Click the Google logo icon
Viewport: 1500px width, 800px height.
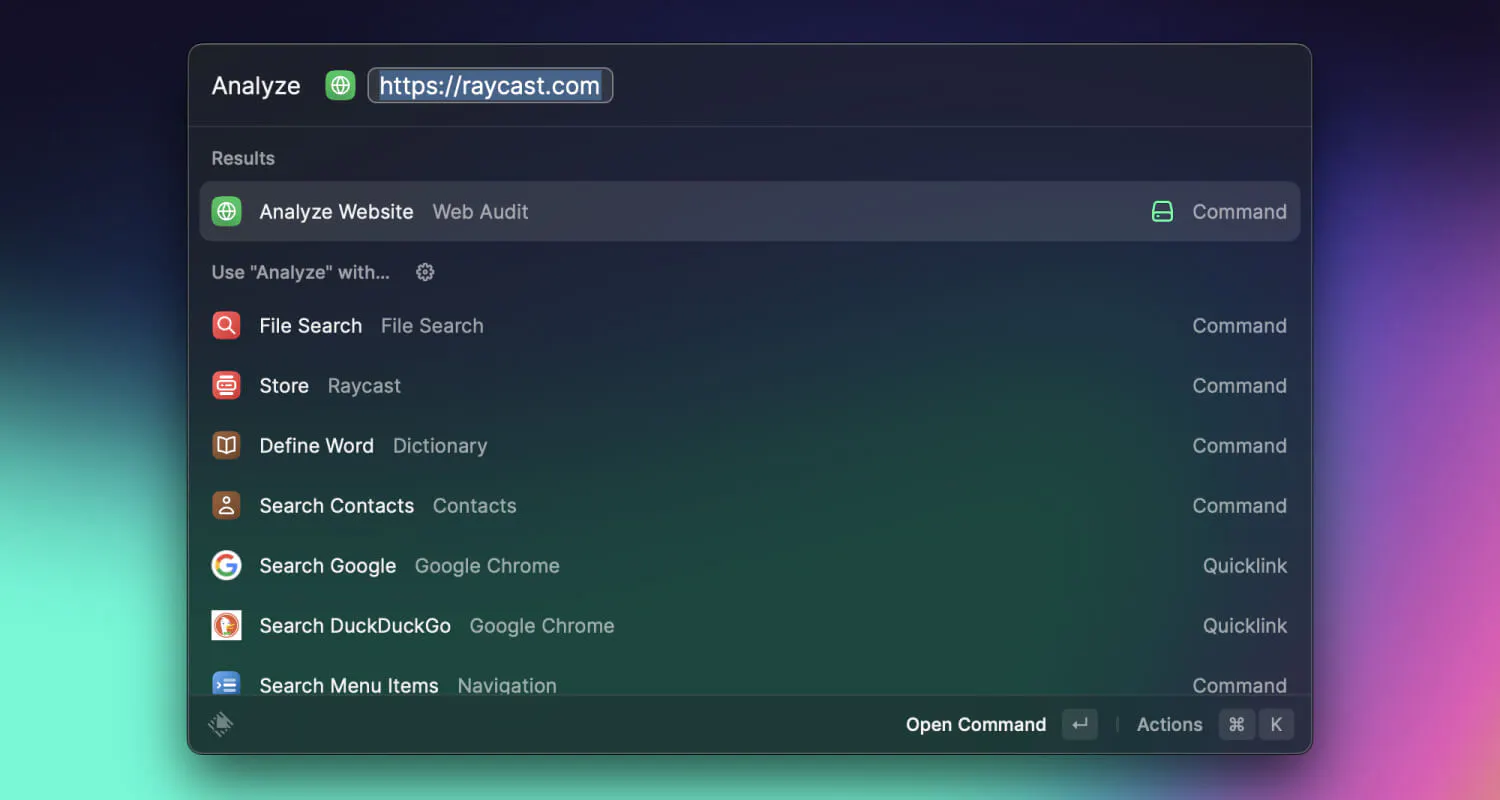[227, 565]
